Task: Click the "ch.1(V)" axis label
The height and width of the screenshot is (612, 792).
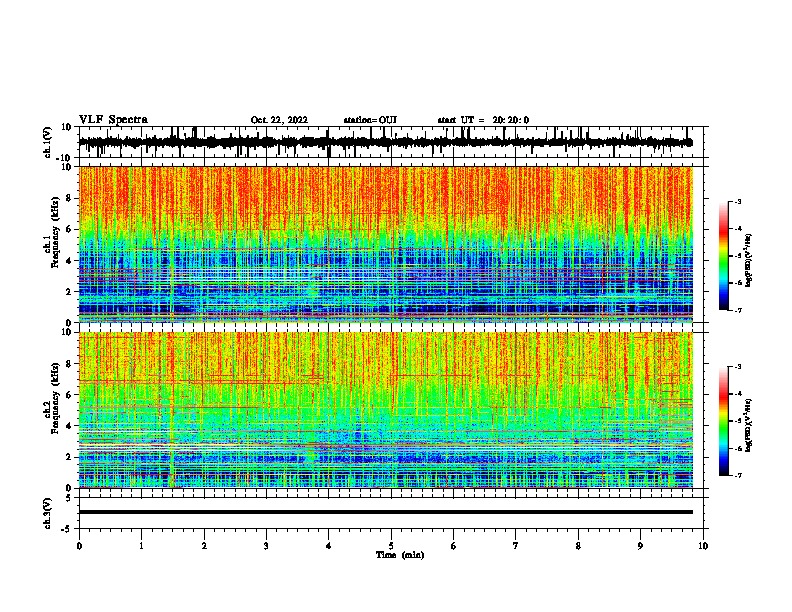Action: tap(48, 142)
